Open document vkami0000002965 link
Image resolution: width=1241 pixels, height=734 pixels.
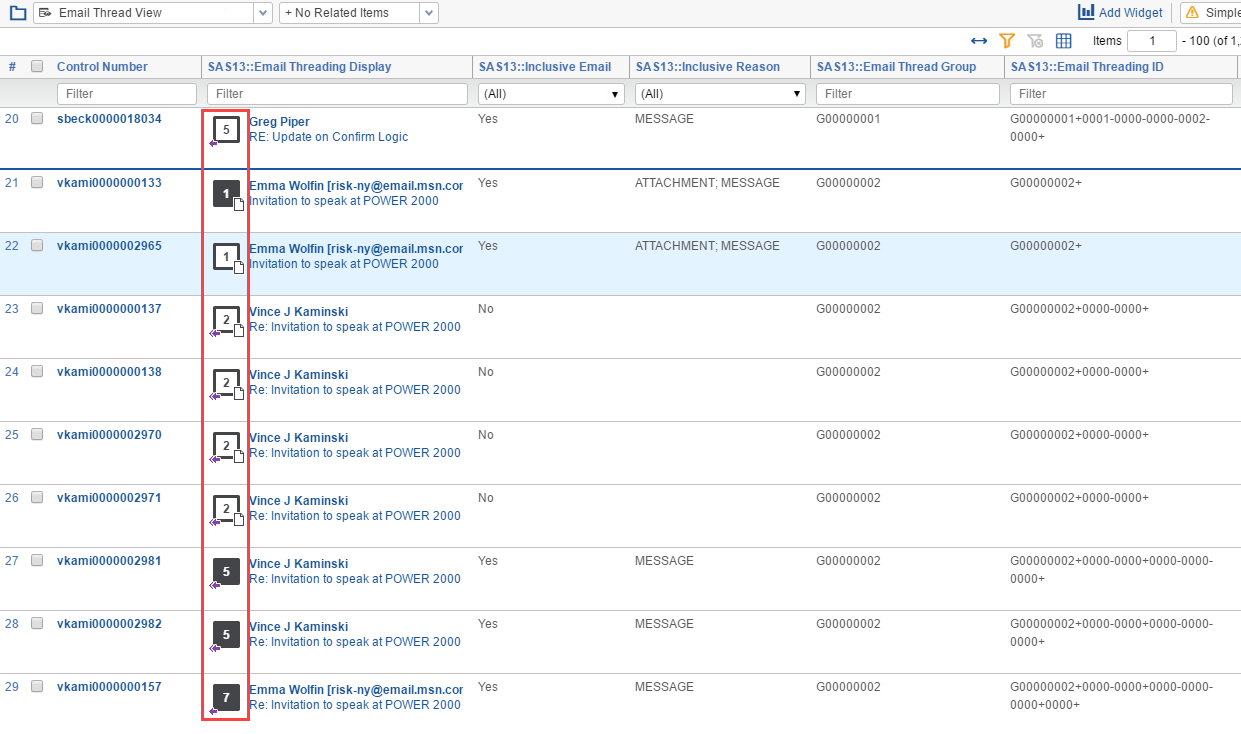click(x=109, y=246)
